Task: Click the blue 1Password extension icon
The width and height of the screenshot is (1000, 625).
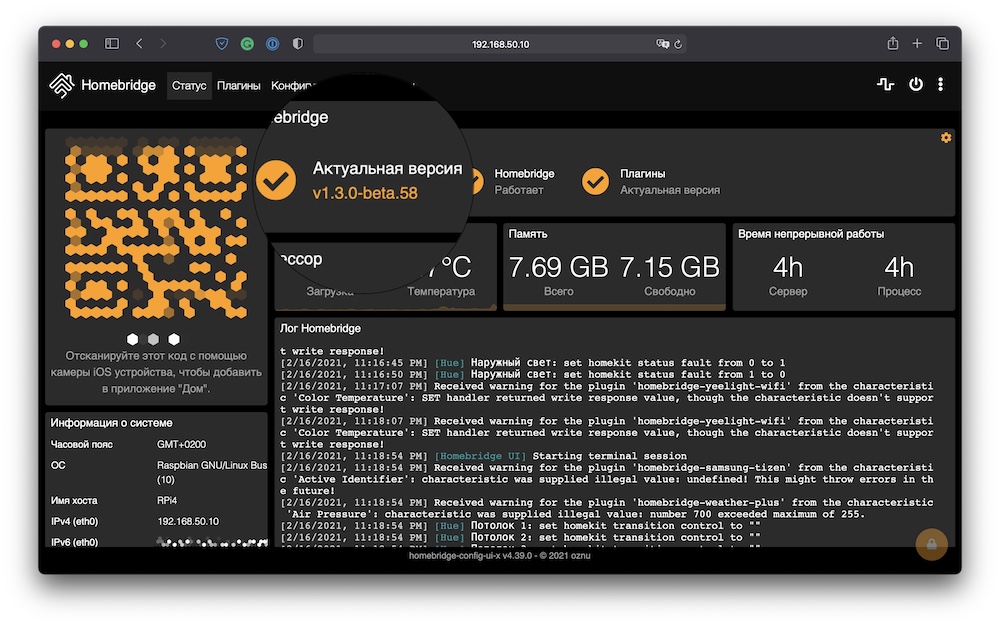Action: coord(272,43)
